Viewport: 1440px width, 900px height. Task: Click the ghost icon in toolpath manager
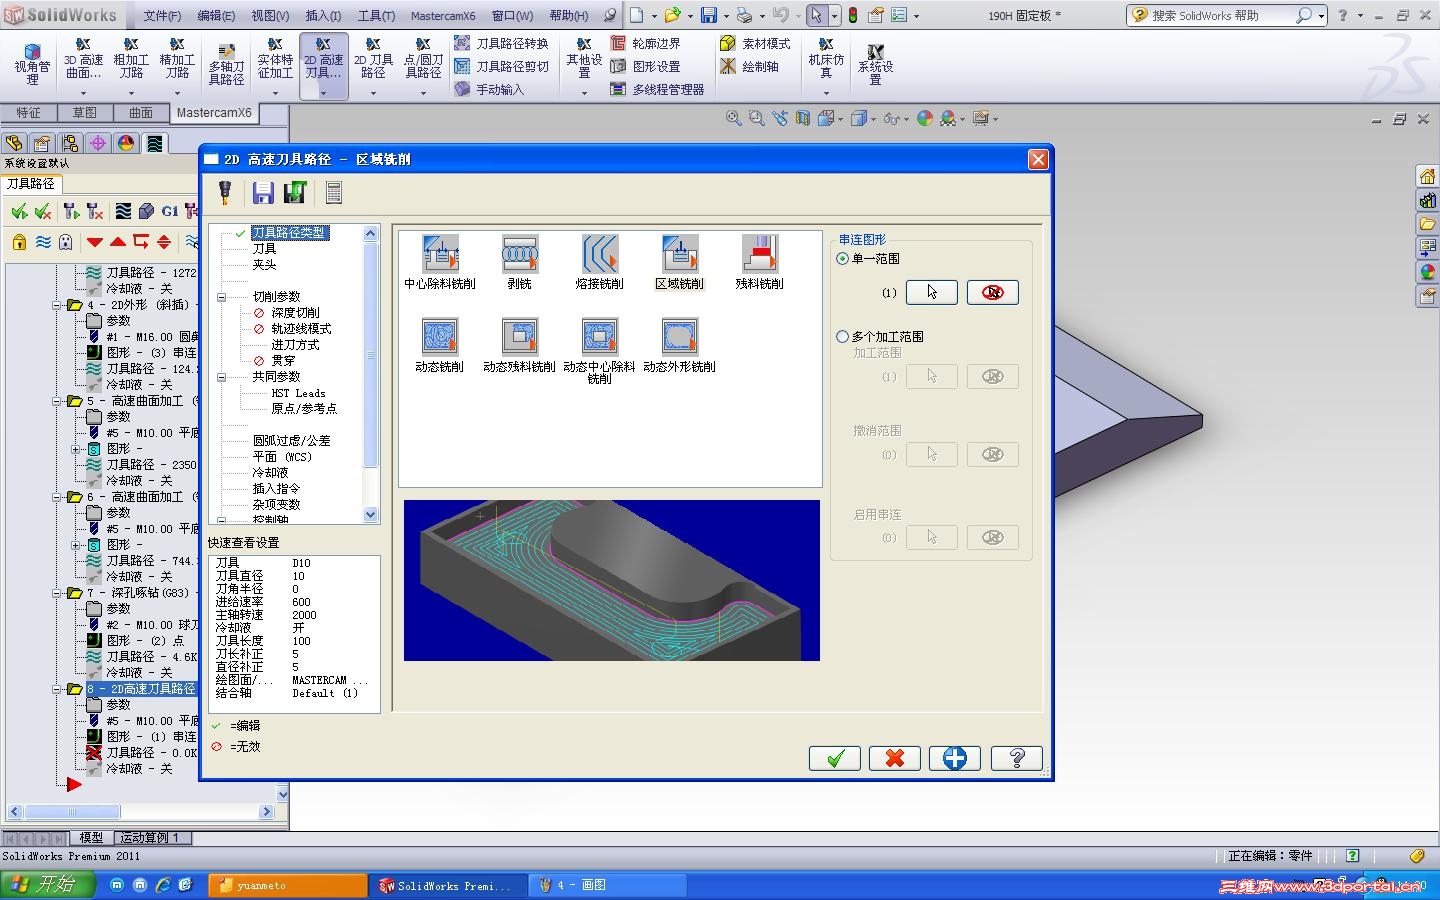pos(65,242)
